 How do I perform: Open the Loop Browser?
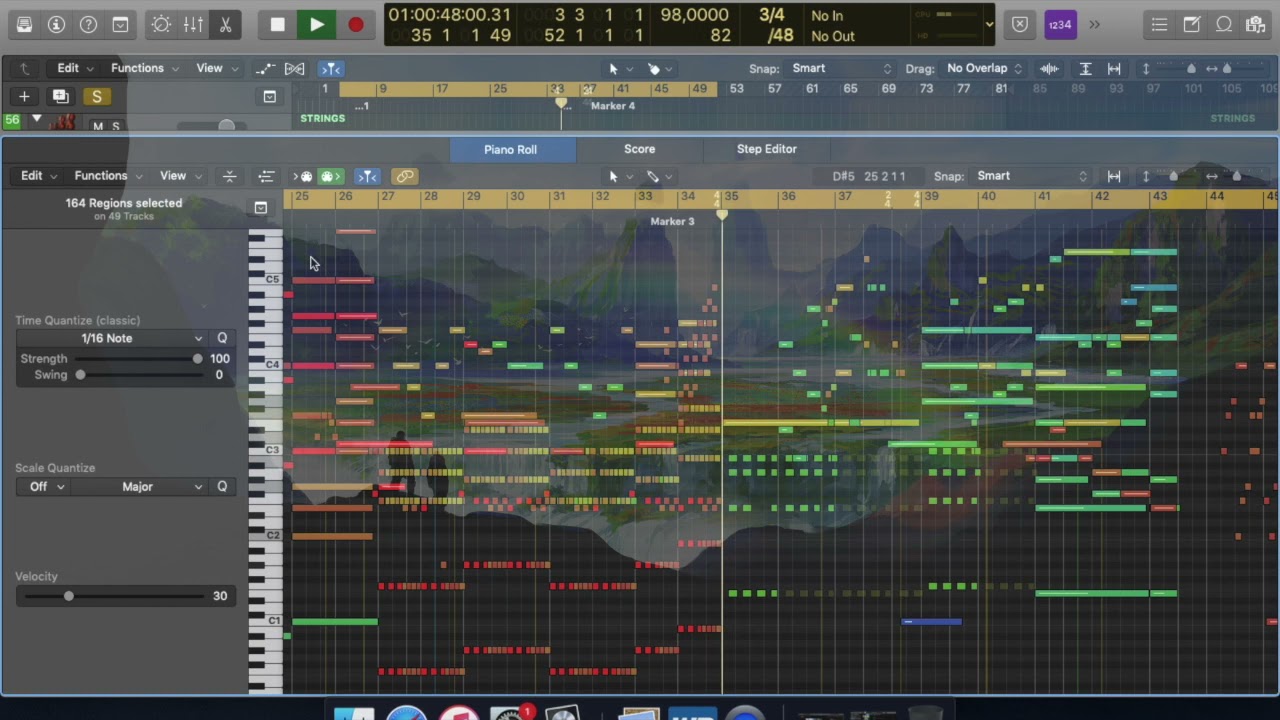[1224, 24]
